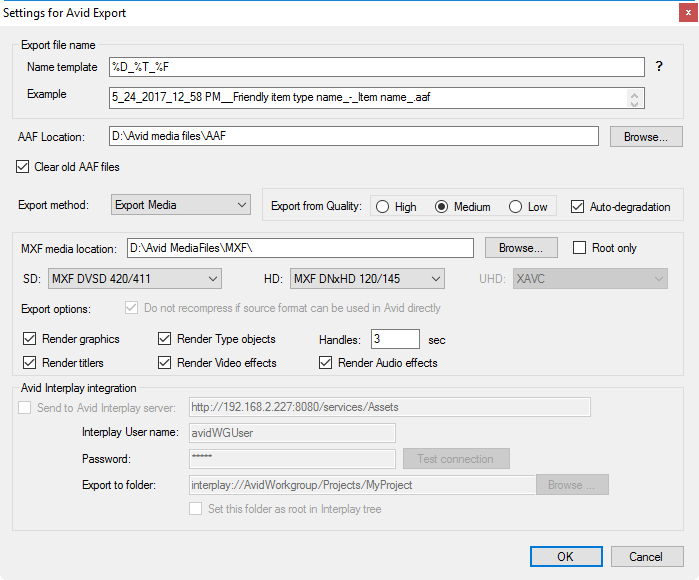699x580 pixels.
Task: Click the Example field up arrow
Action: (x=634, y=94)
